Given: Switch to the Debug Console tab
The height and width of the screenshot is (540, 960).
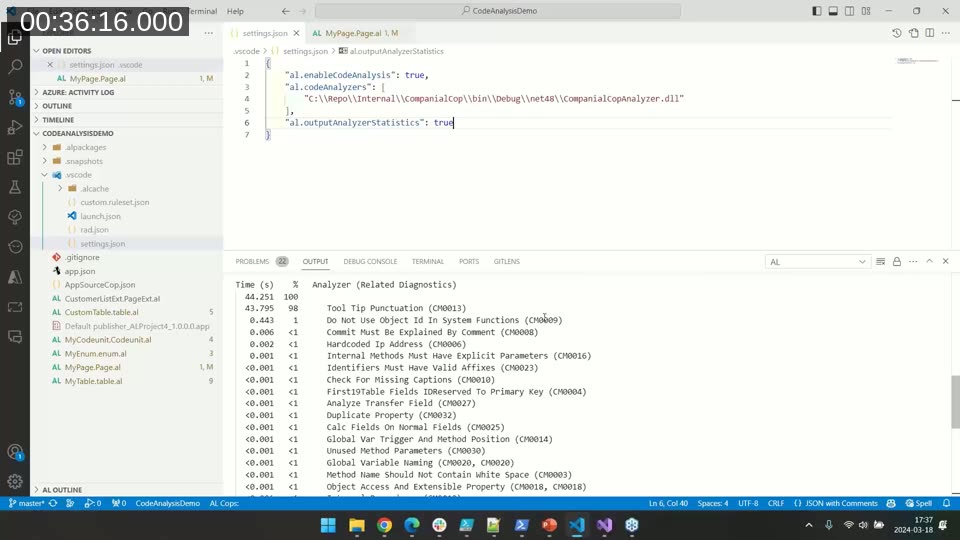Looking at the screenshot, I should 370,261.
